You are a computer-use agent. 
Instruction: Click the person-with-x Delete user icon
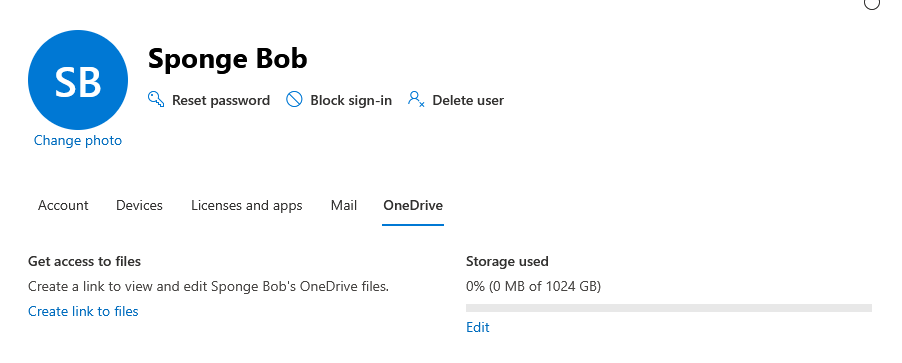tap(416, 99)
